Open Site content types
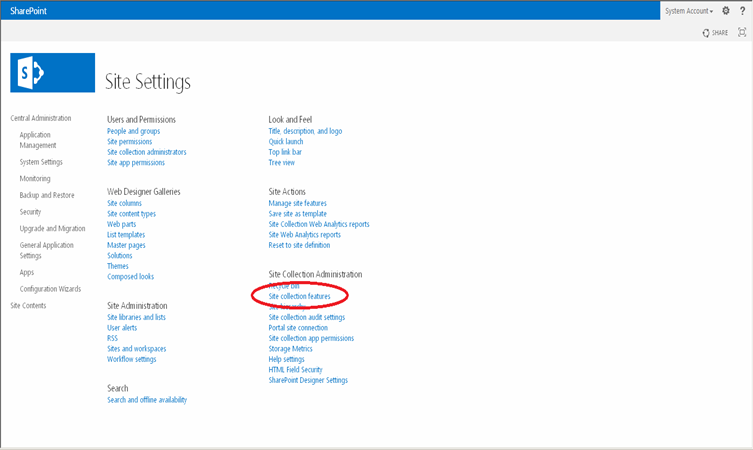The image size is (753, 450). tap(131, 214)
